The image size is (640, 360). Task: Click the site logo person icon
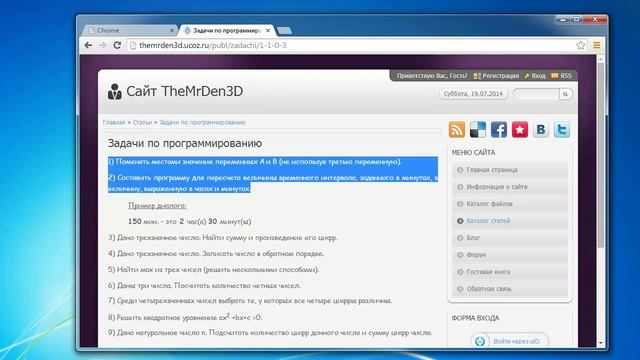point(114,91)
